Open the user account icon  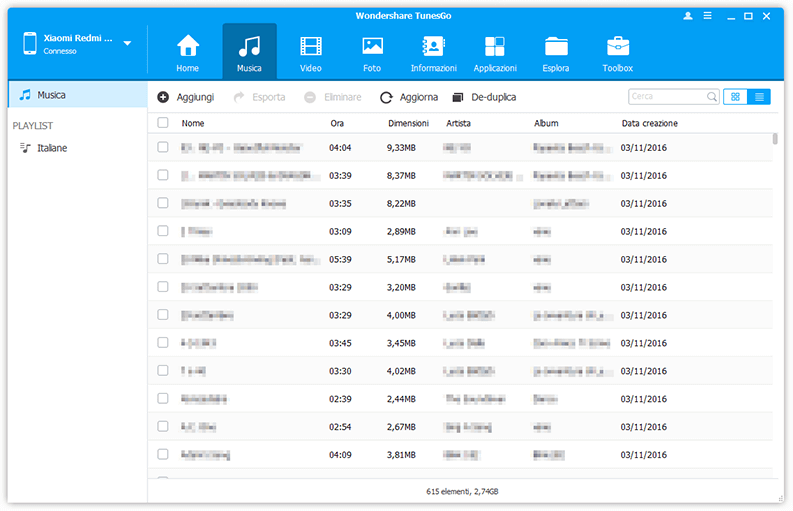[x=688, y=16]
